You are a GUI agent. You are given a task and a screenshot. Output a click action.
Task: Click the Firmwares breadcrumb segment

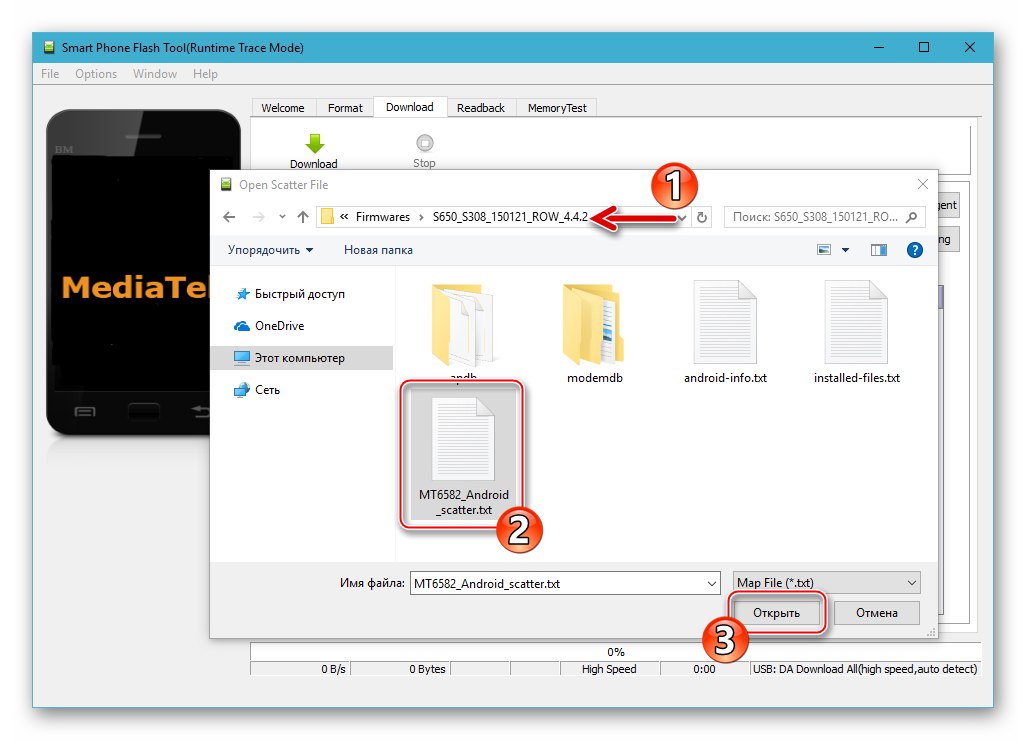[383, 217]
